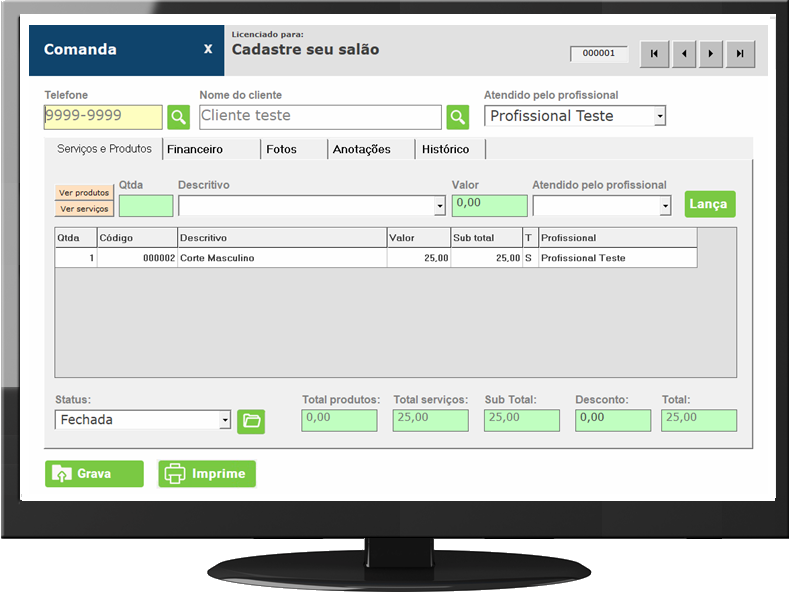Go to the first record navigation button
The width and height of the screenshot is (789, 594).
click(x=654, y=54)
